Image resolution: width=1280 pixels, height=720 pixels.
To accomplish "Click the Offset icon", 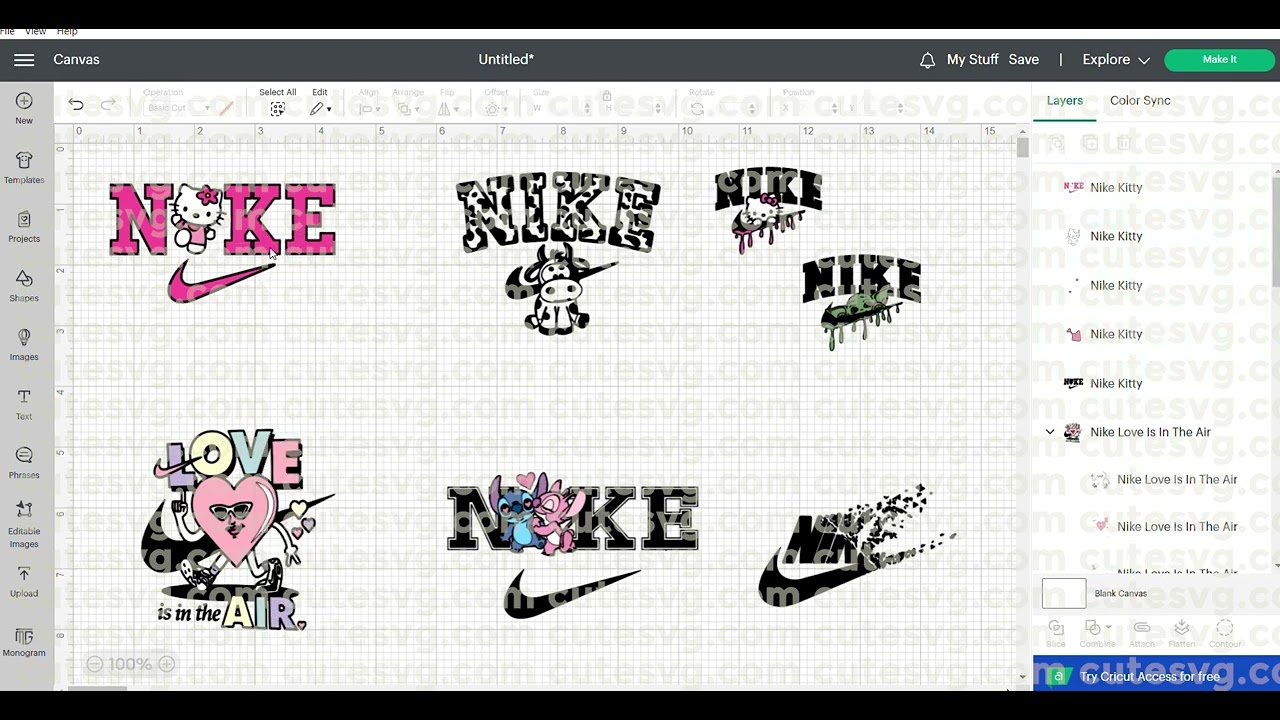I will [x=492, y=109].
